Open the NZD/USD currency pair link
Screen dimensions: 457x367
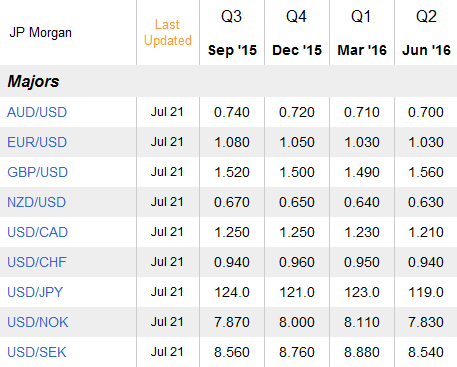(x=37, y=202)
